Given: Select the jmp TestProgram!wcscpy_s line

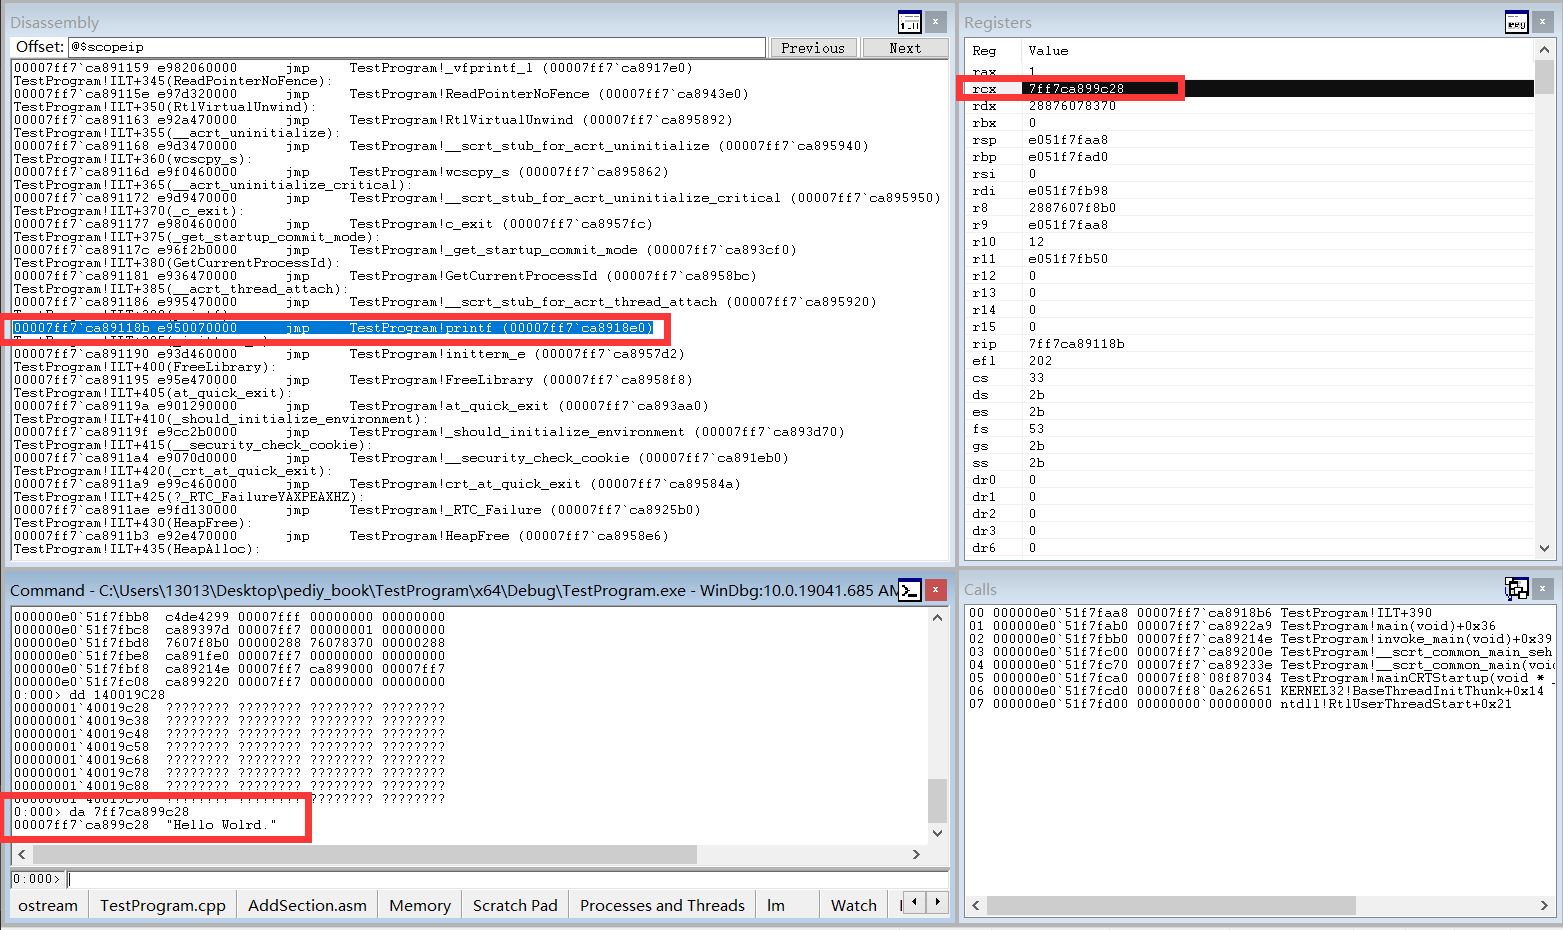Looking at the screenshot, I should [342, 172].
